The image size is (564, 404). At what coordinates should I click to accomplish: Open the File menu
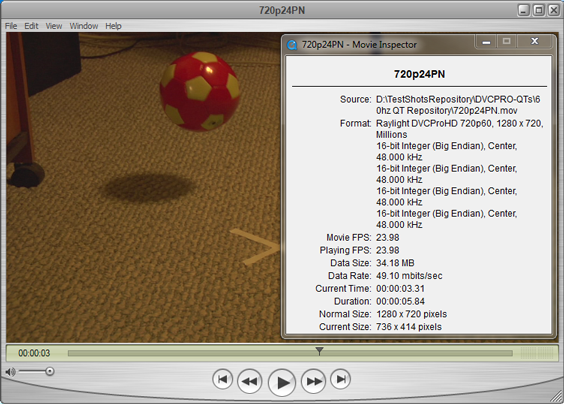click(11, 26)
